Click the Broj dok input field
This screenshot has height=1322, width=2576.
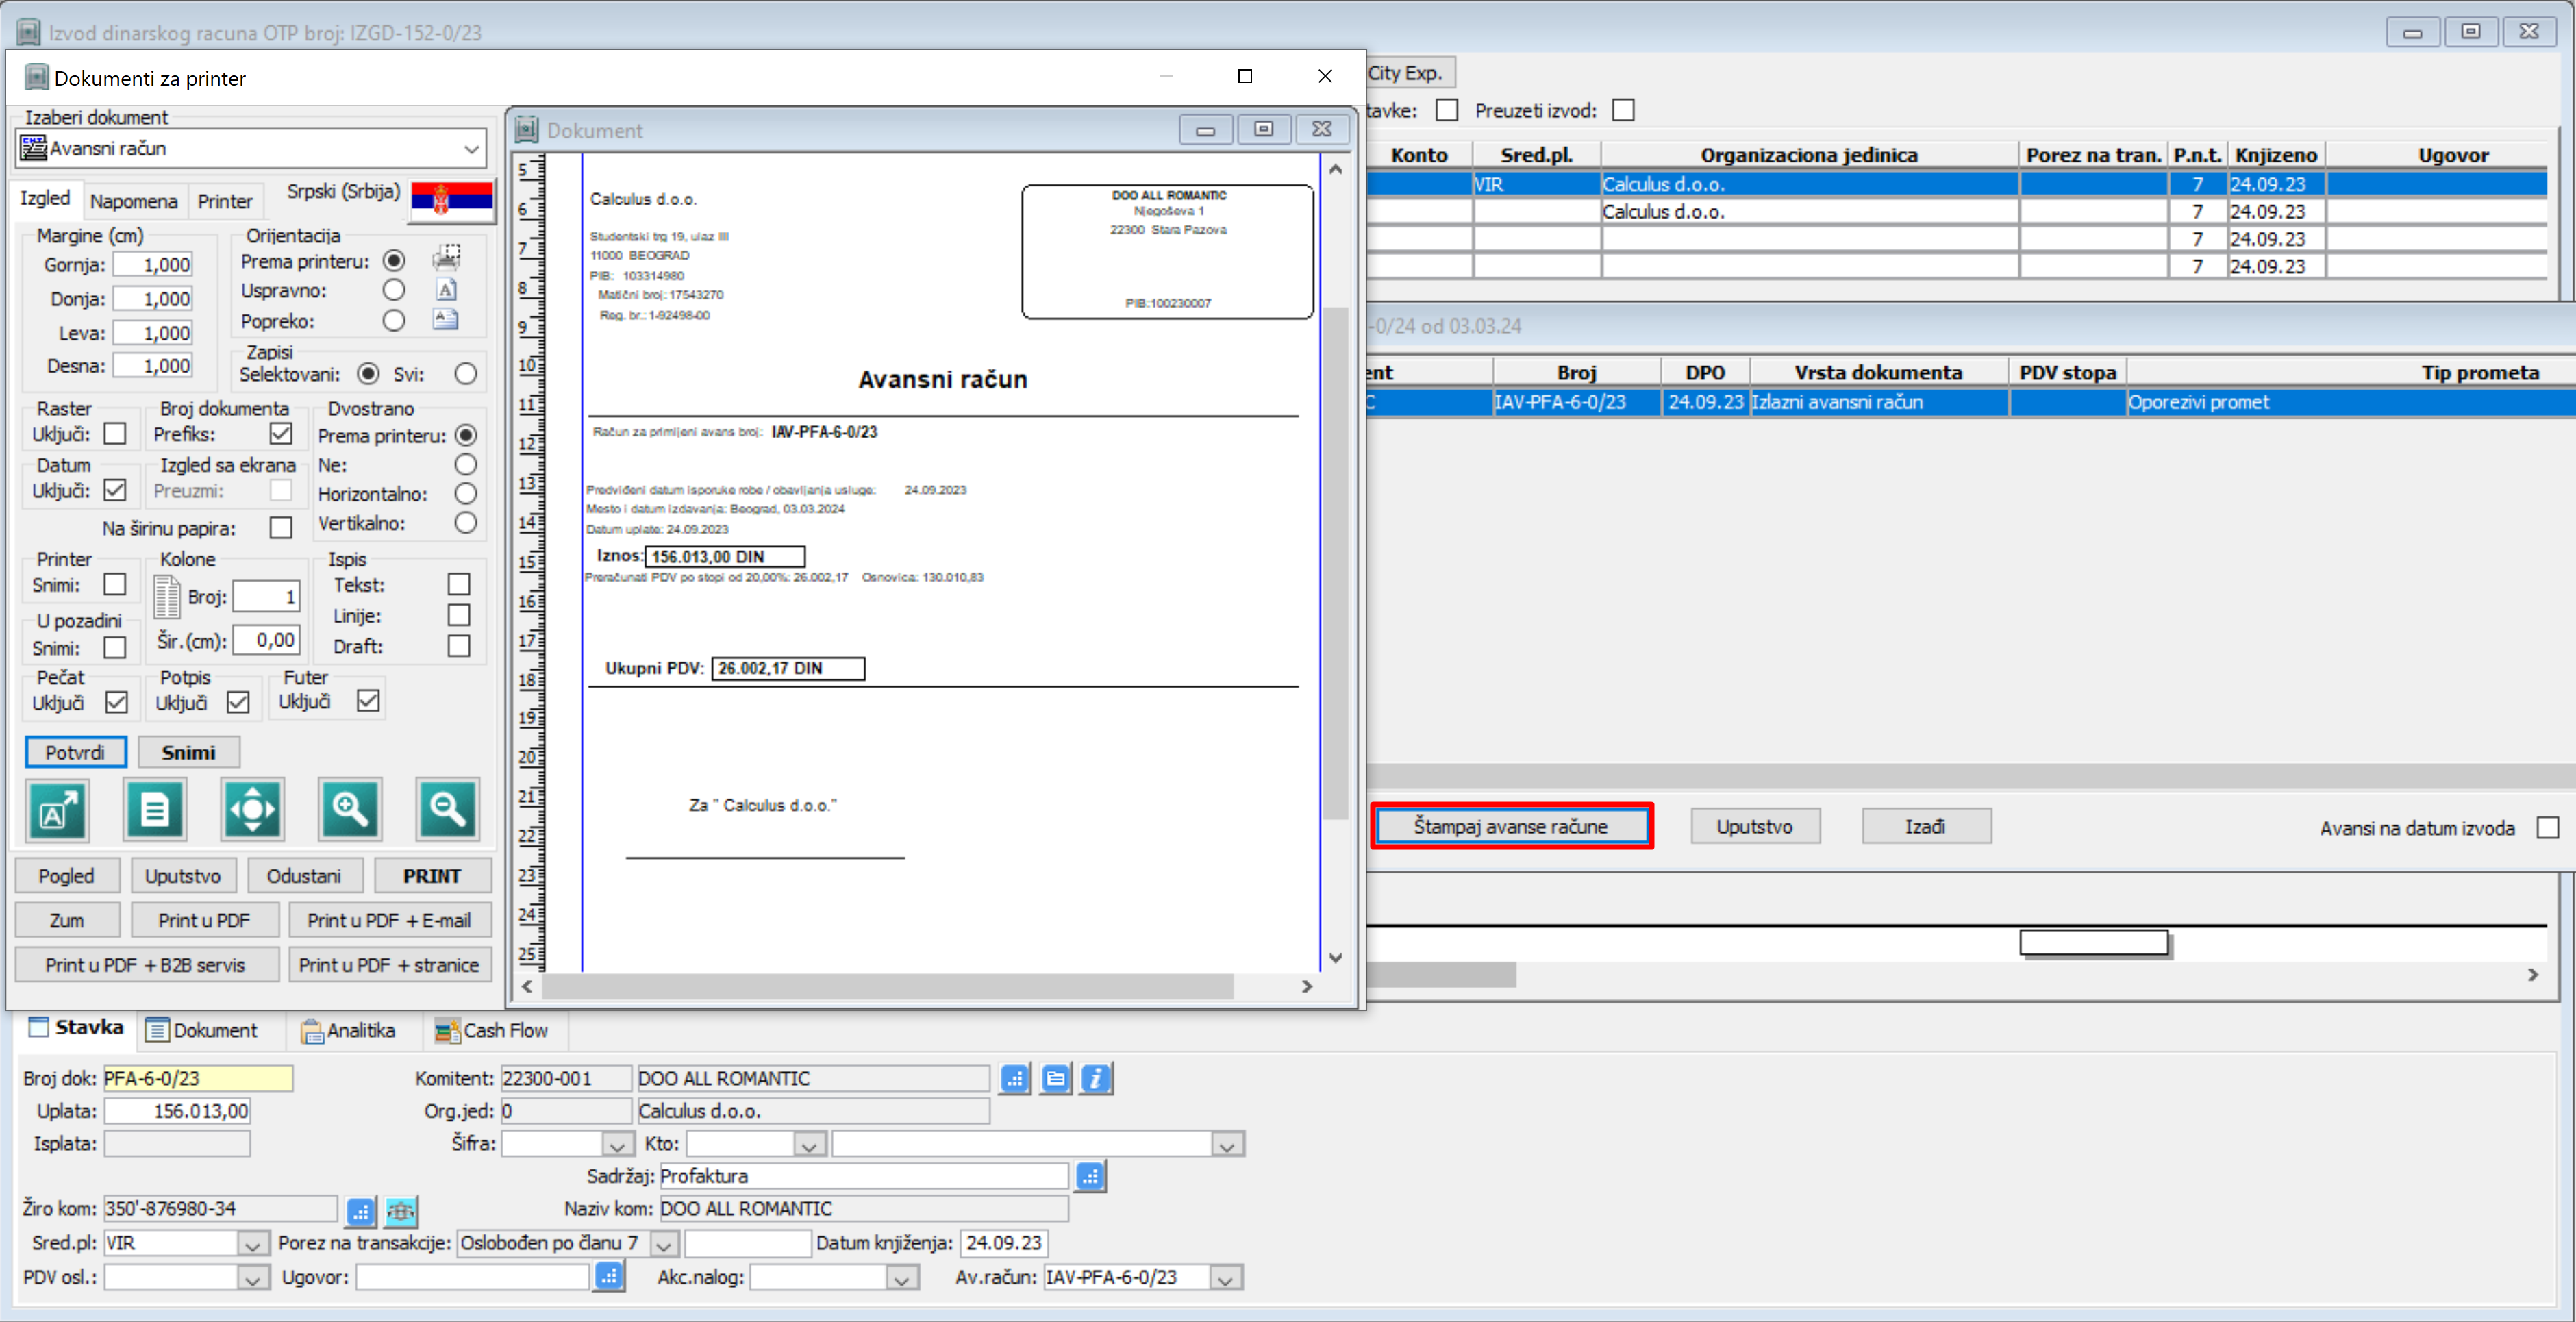[x=198, y=1078]
